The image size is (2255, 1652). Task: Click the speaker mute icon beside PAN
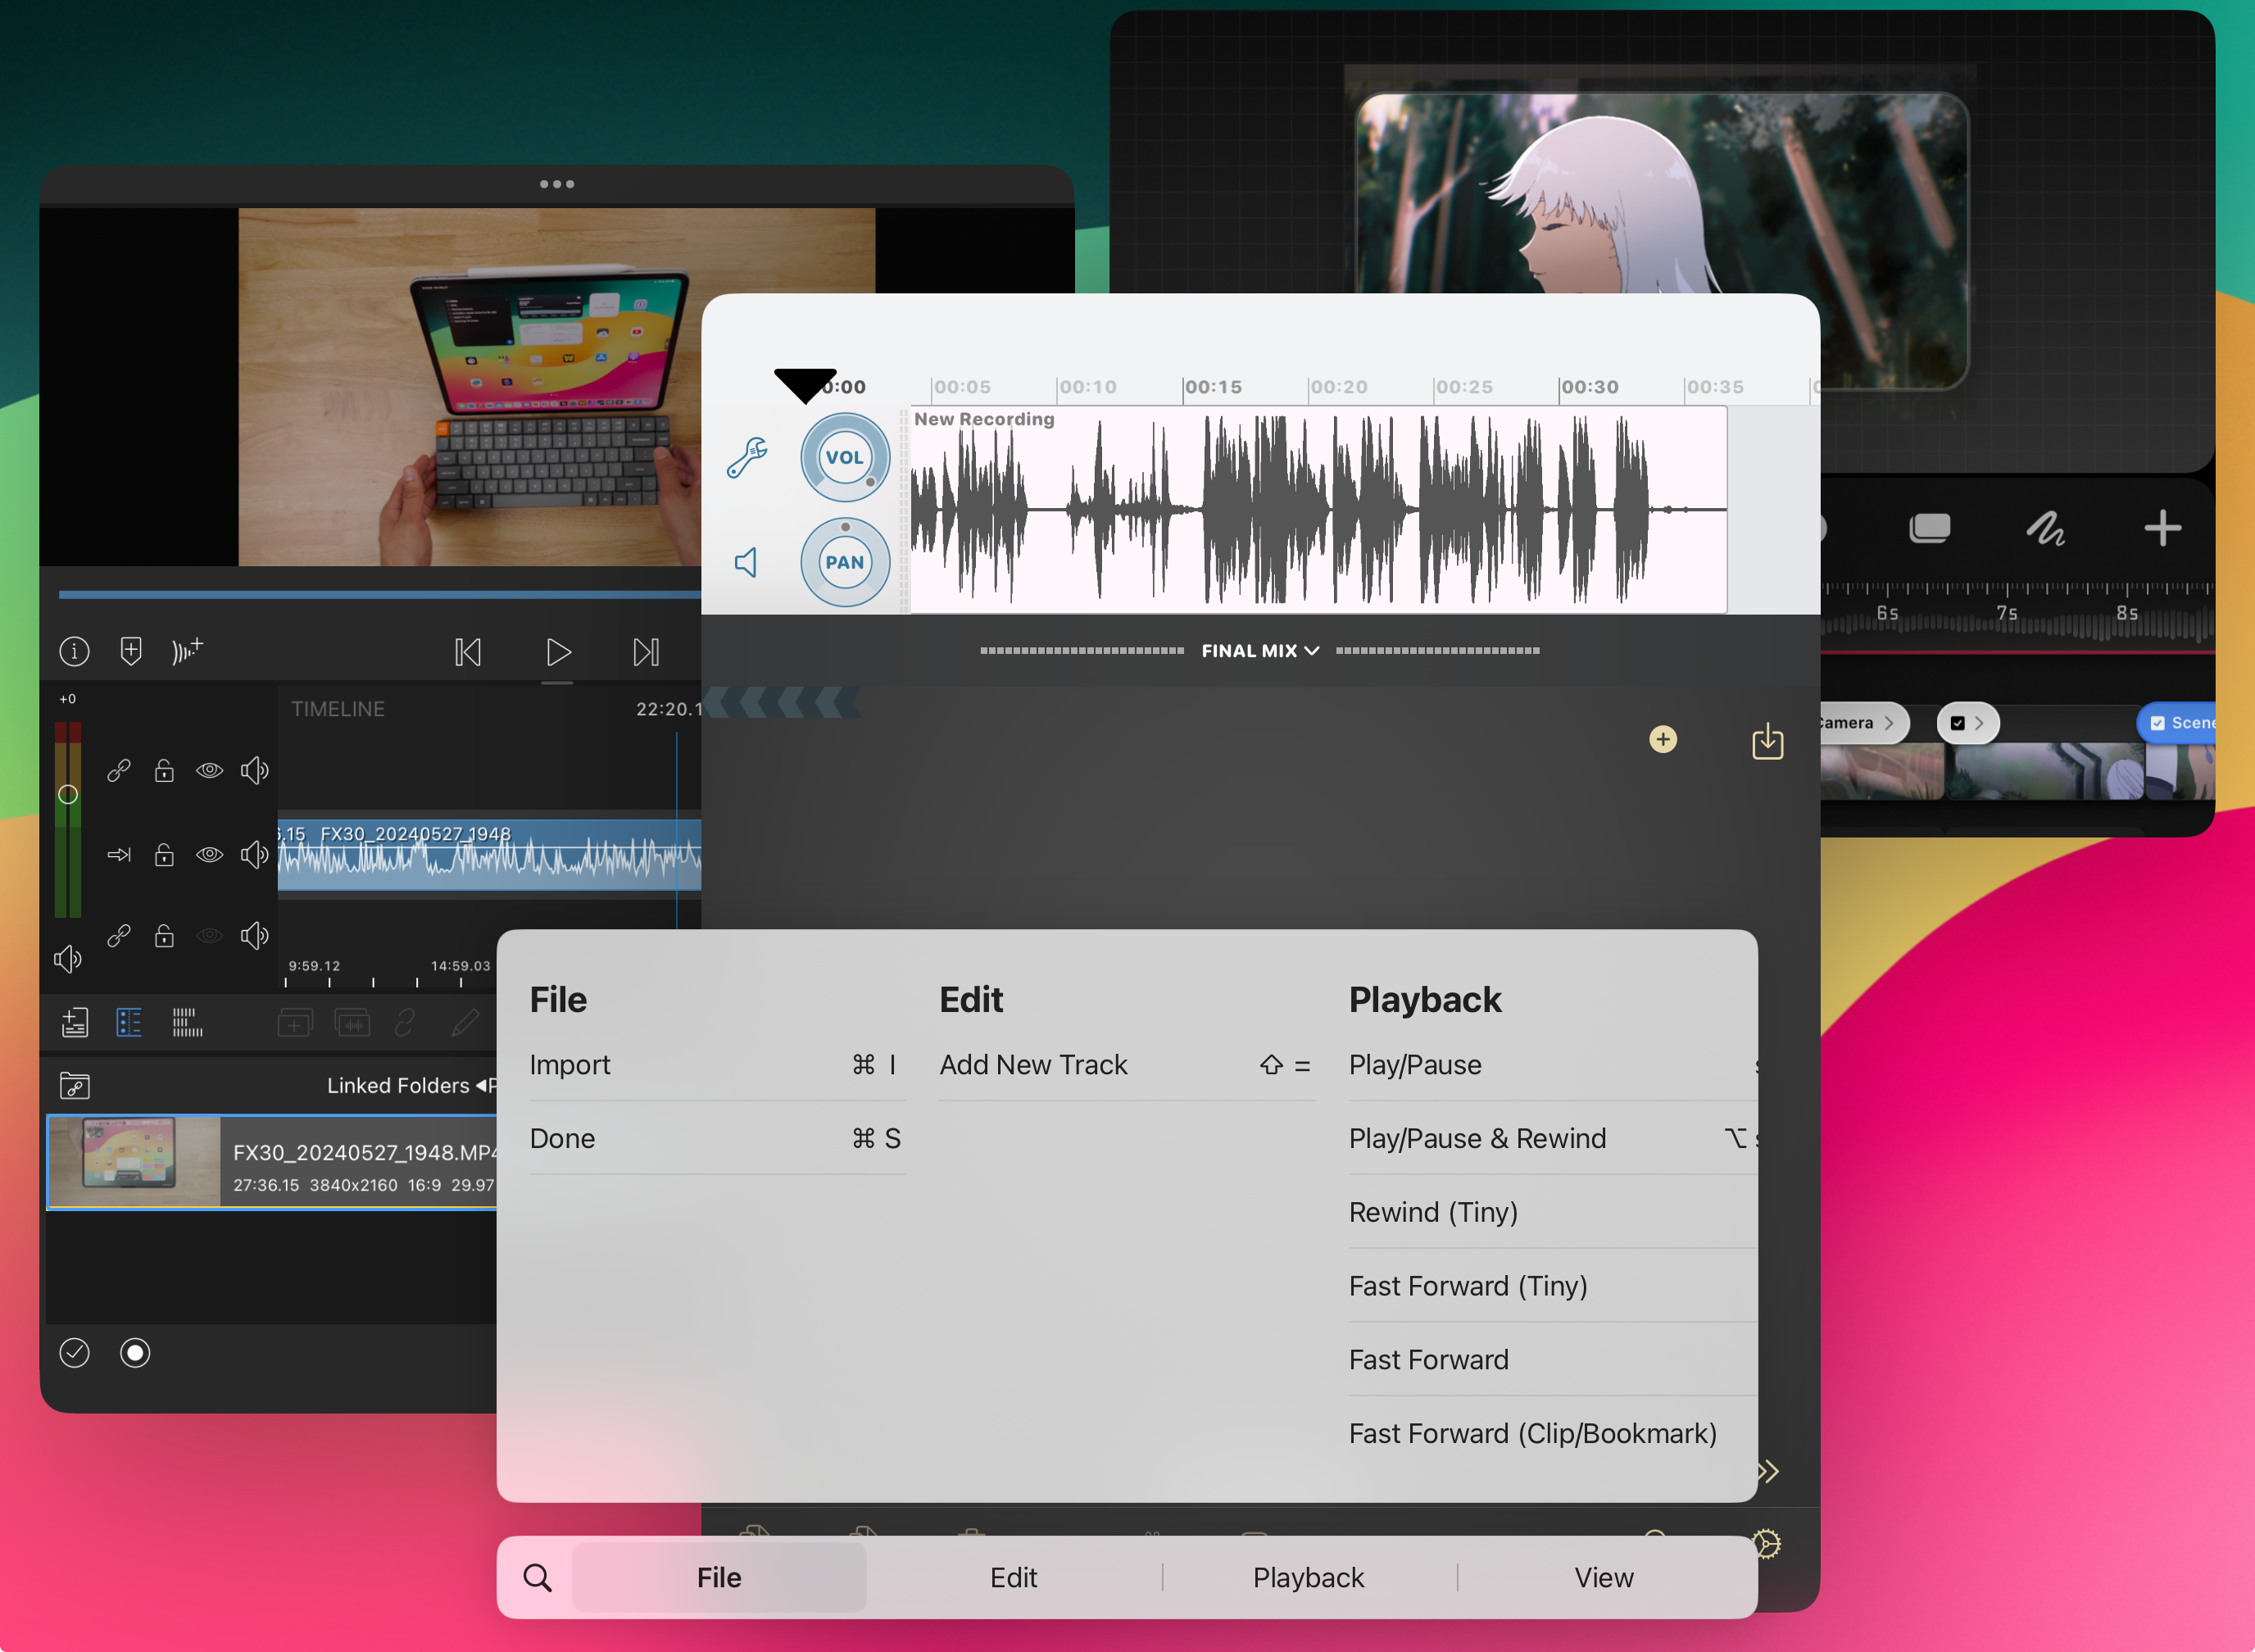click(746, 562)
